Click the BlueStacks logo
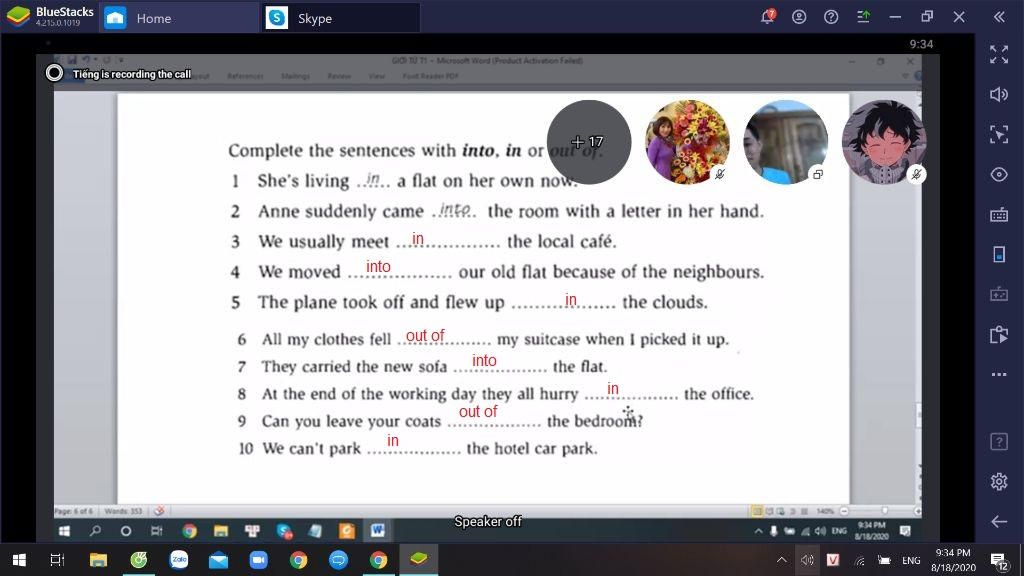Image resolution: width=1024 pixels, height=576 pixels. click(18, 17)
